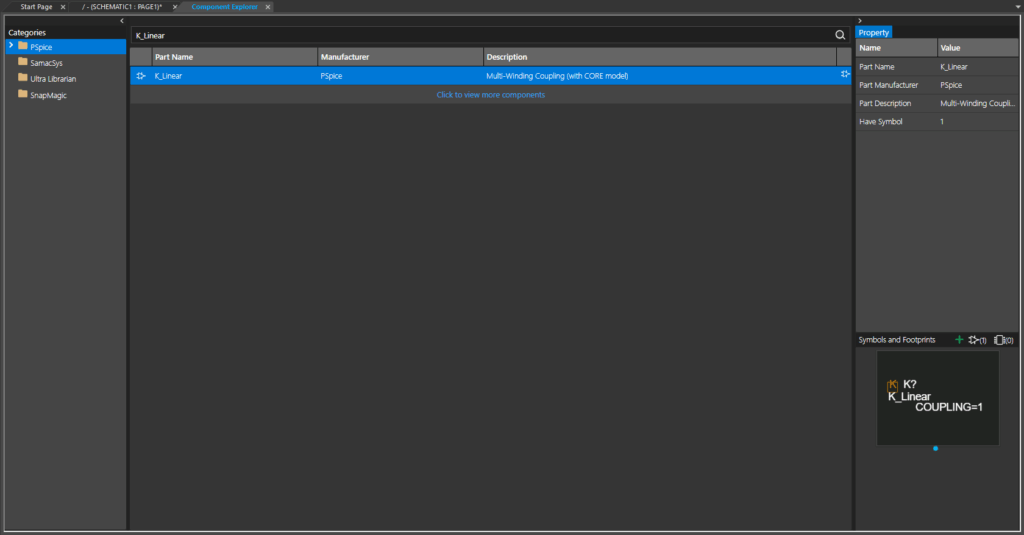Click the Categories panel heading
1024x535 pixels.
tap(27, 32)
